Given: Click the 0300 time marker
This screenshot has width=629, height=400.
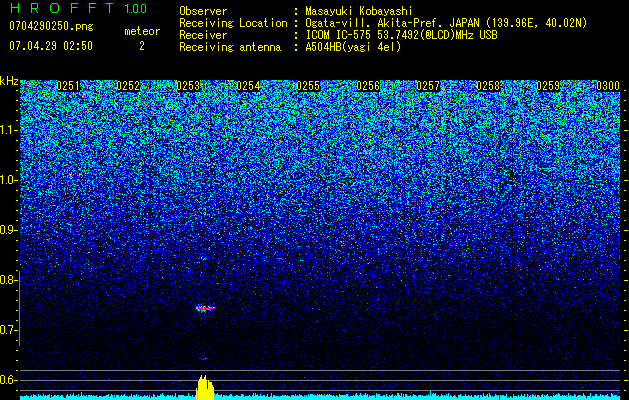Looking at the screenshot, I should [608, 86].
